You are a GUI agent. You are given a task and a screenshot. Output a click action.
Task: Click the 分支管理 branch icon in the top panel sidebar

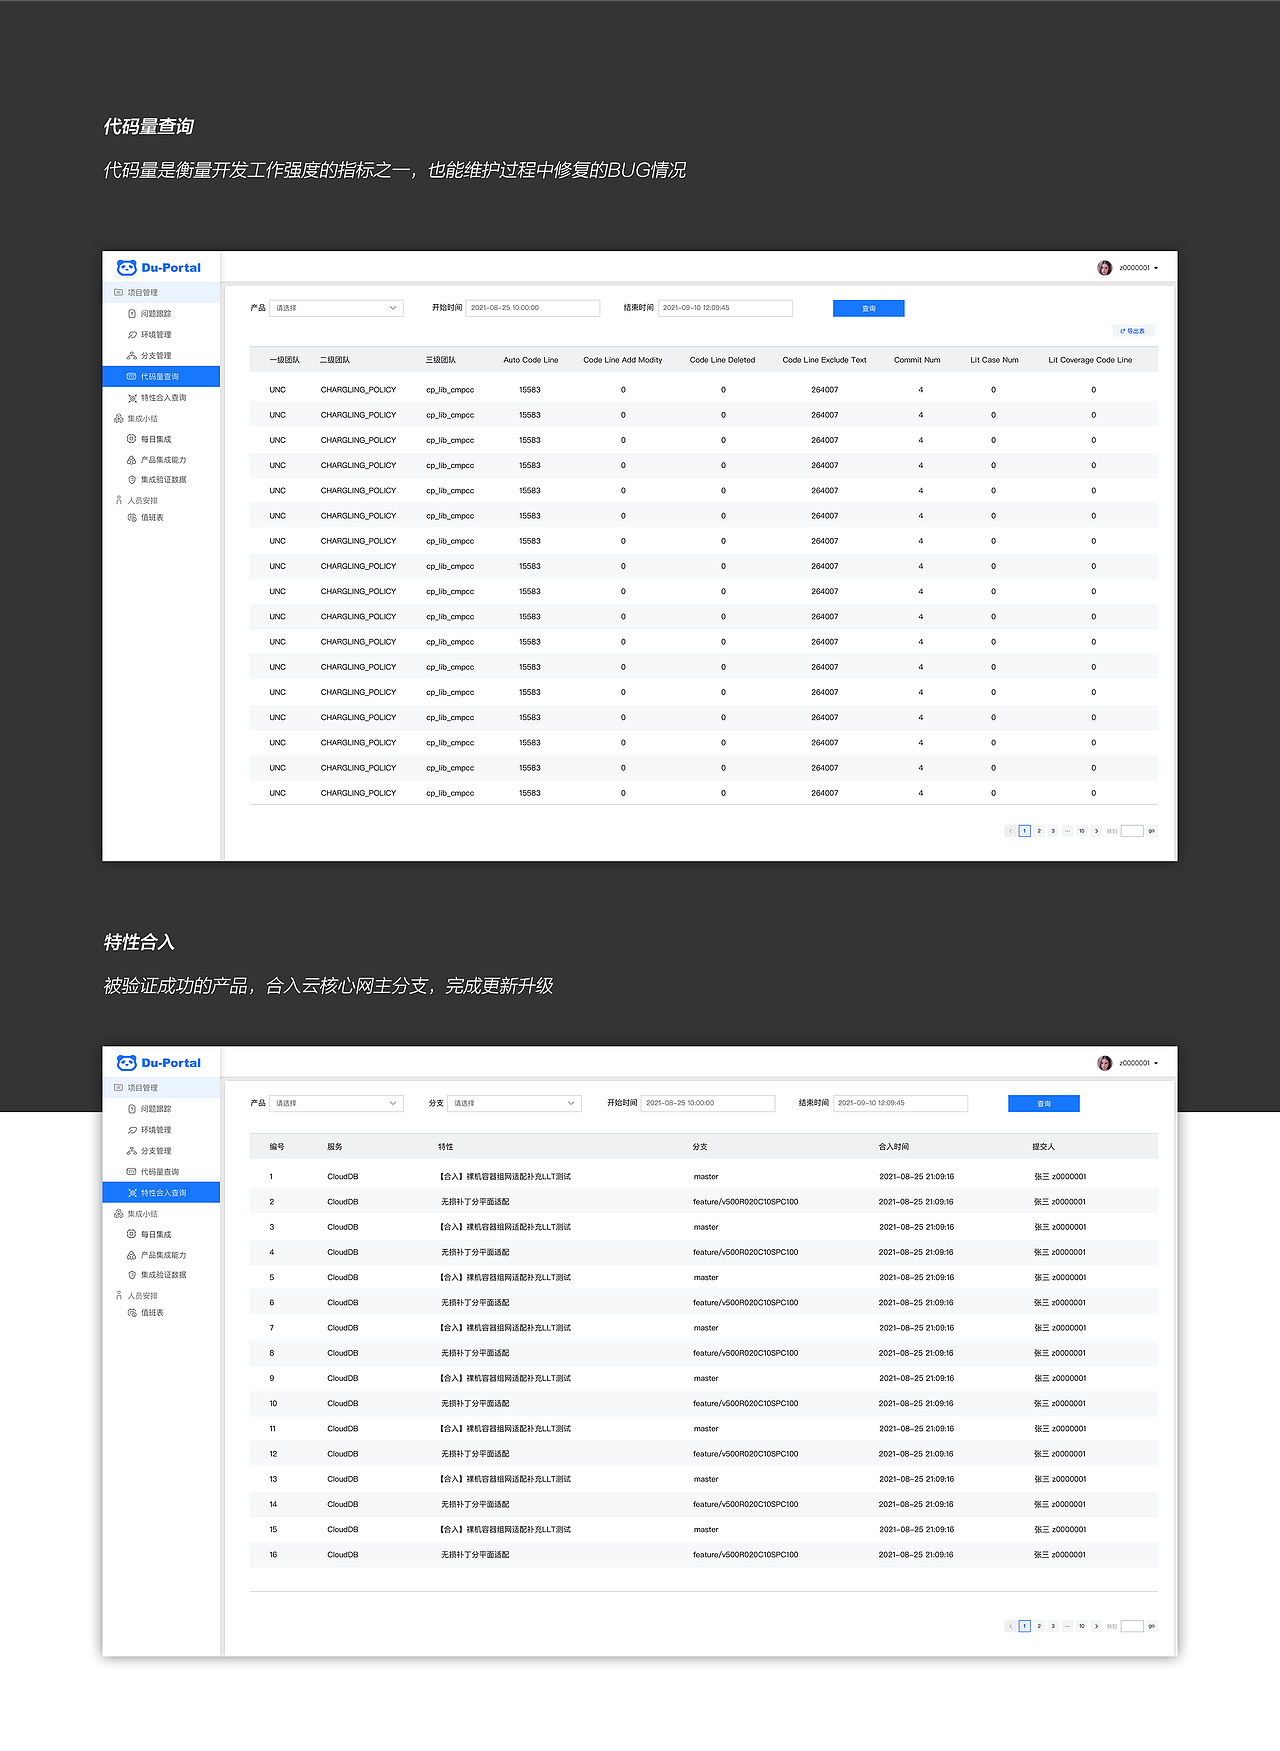coord(132,356)
